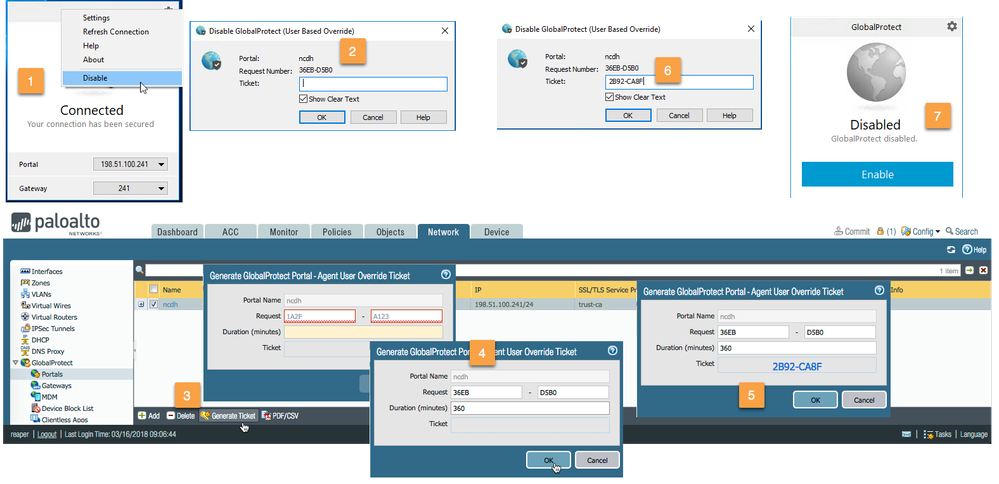Switch to the Dashboard tab
The height and width of the screenshot is (484, 999).
point(177,232)
